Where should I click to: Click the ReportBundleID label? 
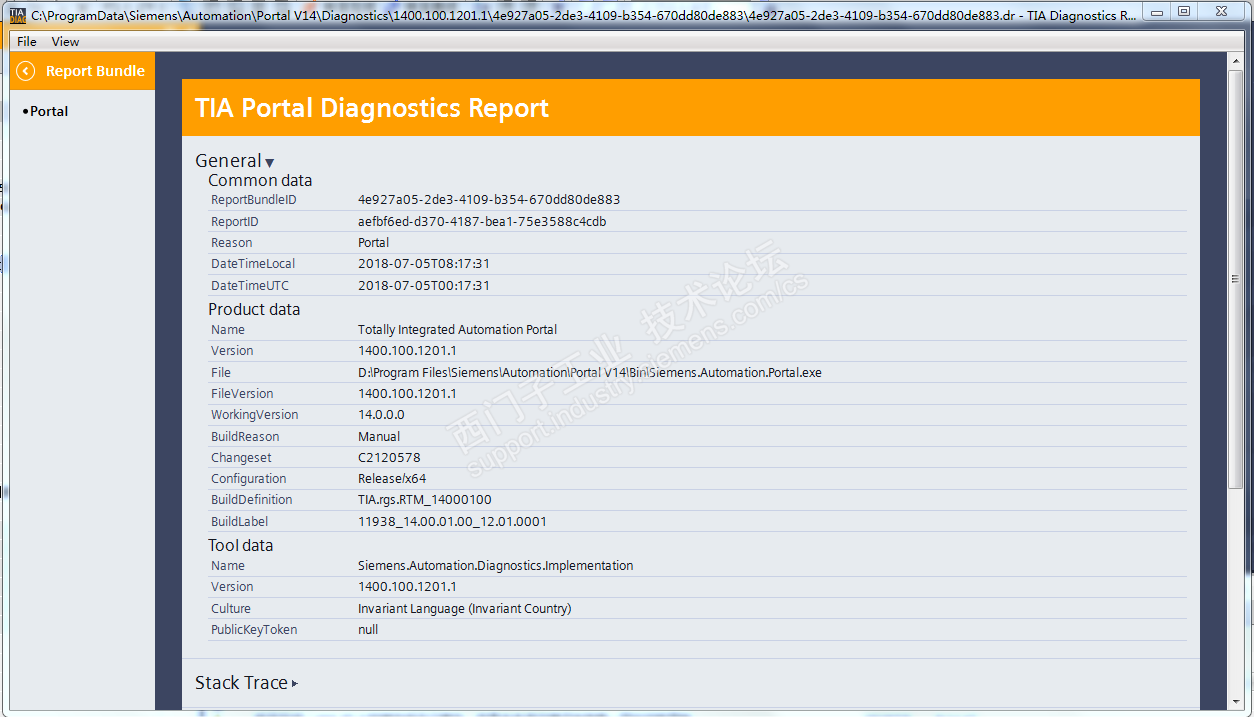point(254,200)
